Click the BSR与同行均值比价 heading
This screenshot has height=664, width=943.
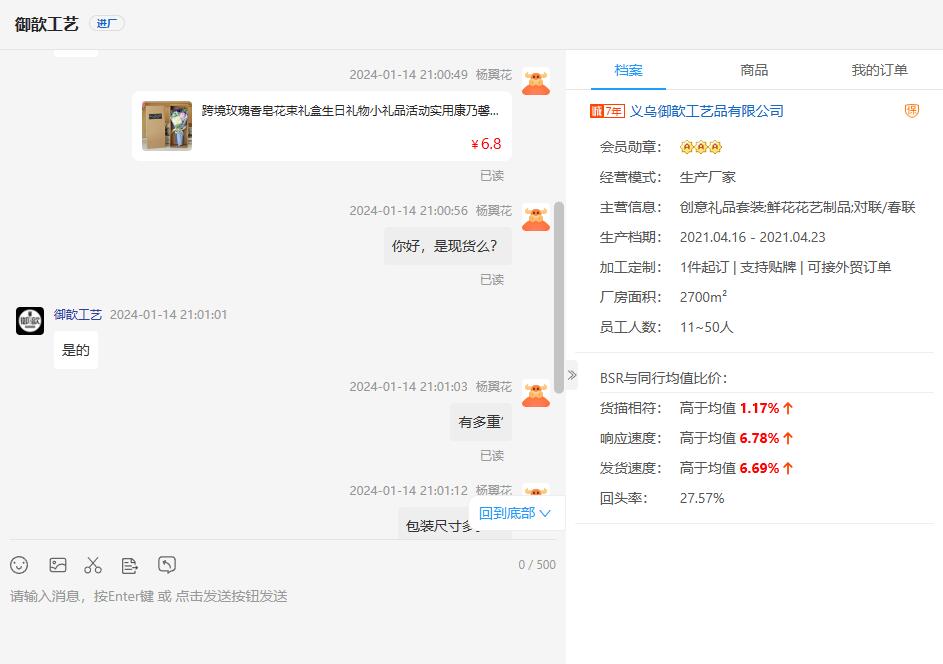pos(663,378)
